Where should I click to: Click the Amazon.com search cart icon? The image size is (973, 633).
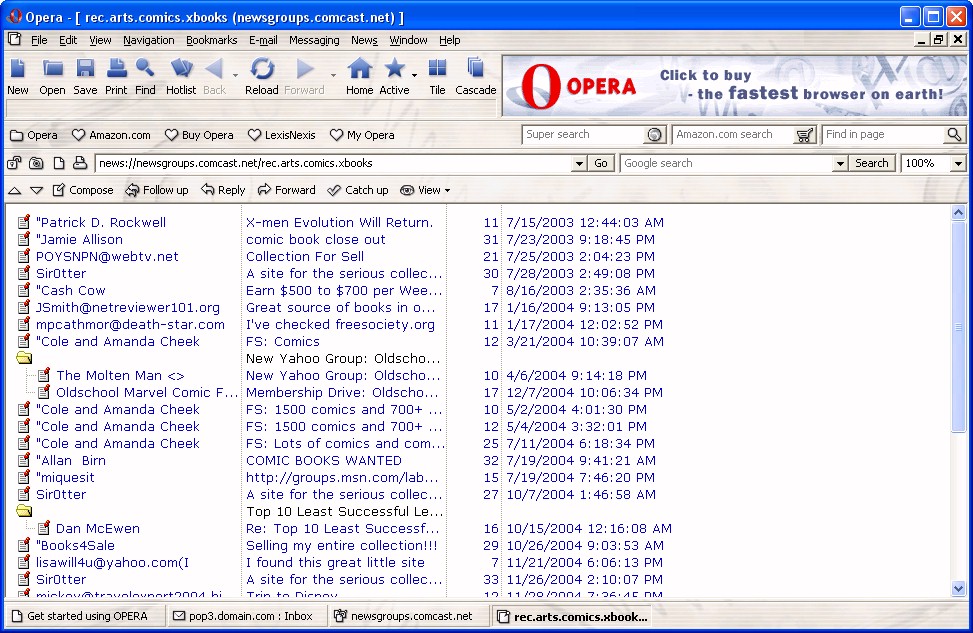[x=805, y=135]
